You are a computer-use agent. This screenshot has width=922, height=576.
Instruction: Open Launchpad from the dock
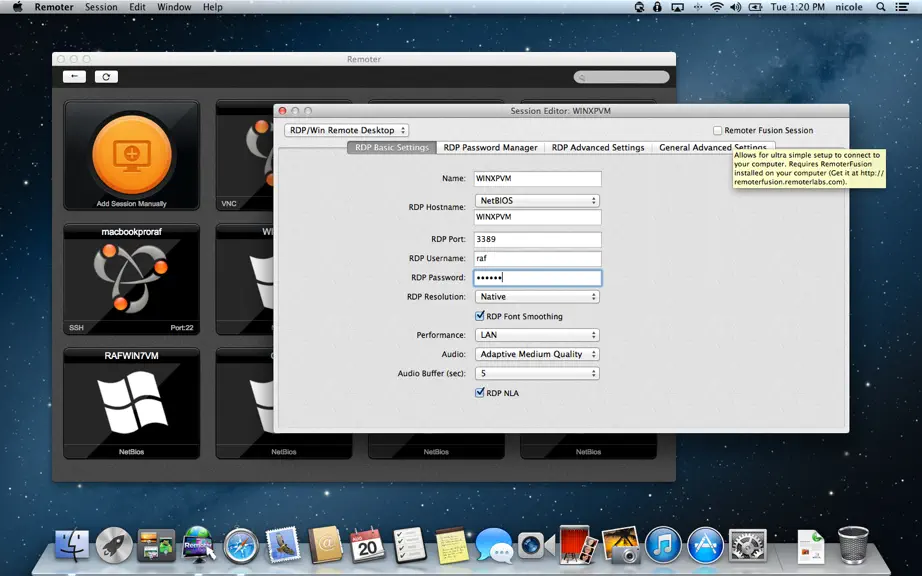click(113, 545)
